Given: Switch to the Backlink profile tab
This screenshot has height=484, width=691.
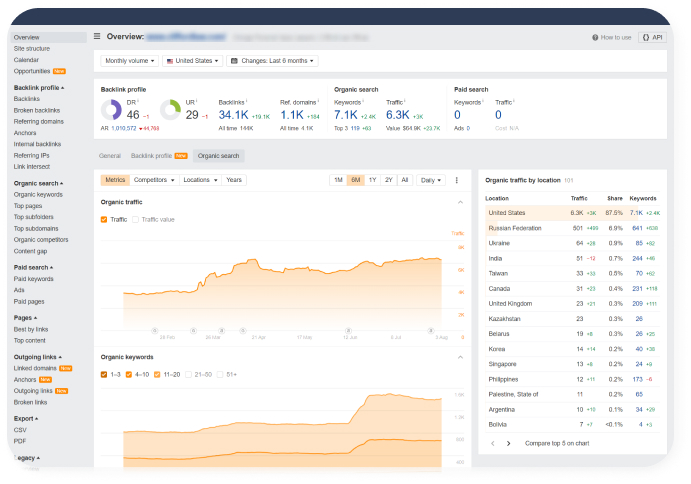Looking at the screenshot, I should click(x=153, y=156).
